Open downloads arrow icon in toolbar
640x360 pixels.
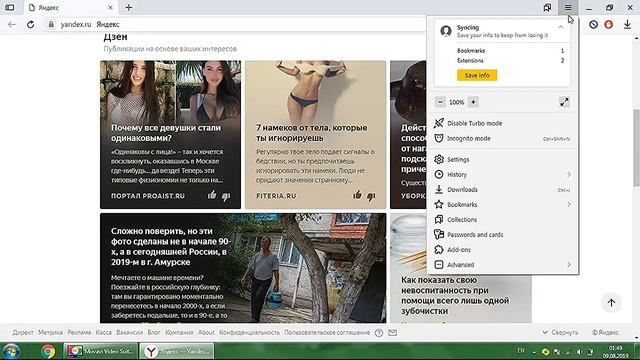(627, 24)
